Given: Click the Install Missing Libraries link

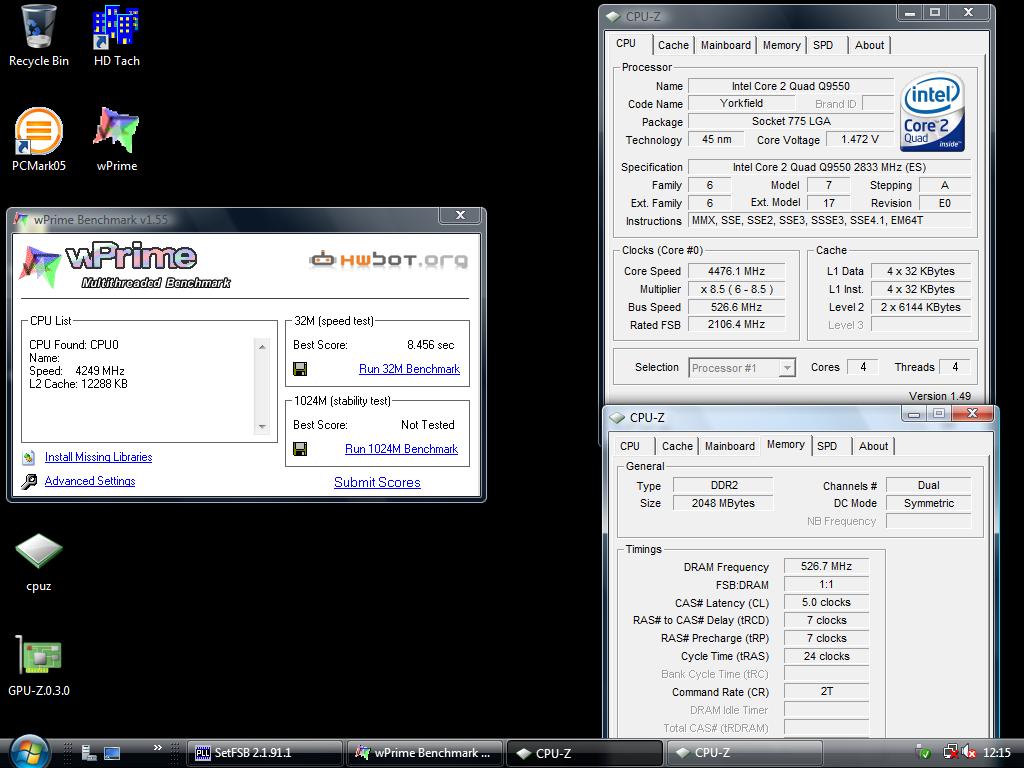Looking at the screenshot, I should [99, 457].
